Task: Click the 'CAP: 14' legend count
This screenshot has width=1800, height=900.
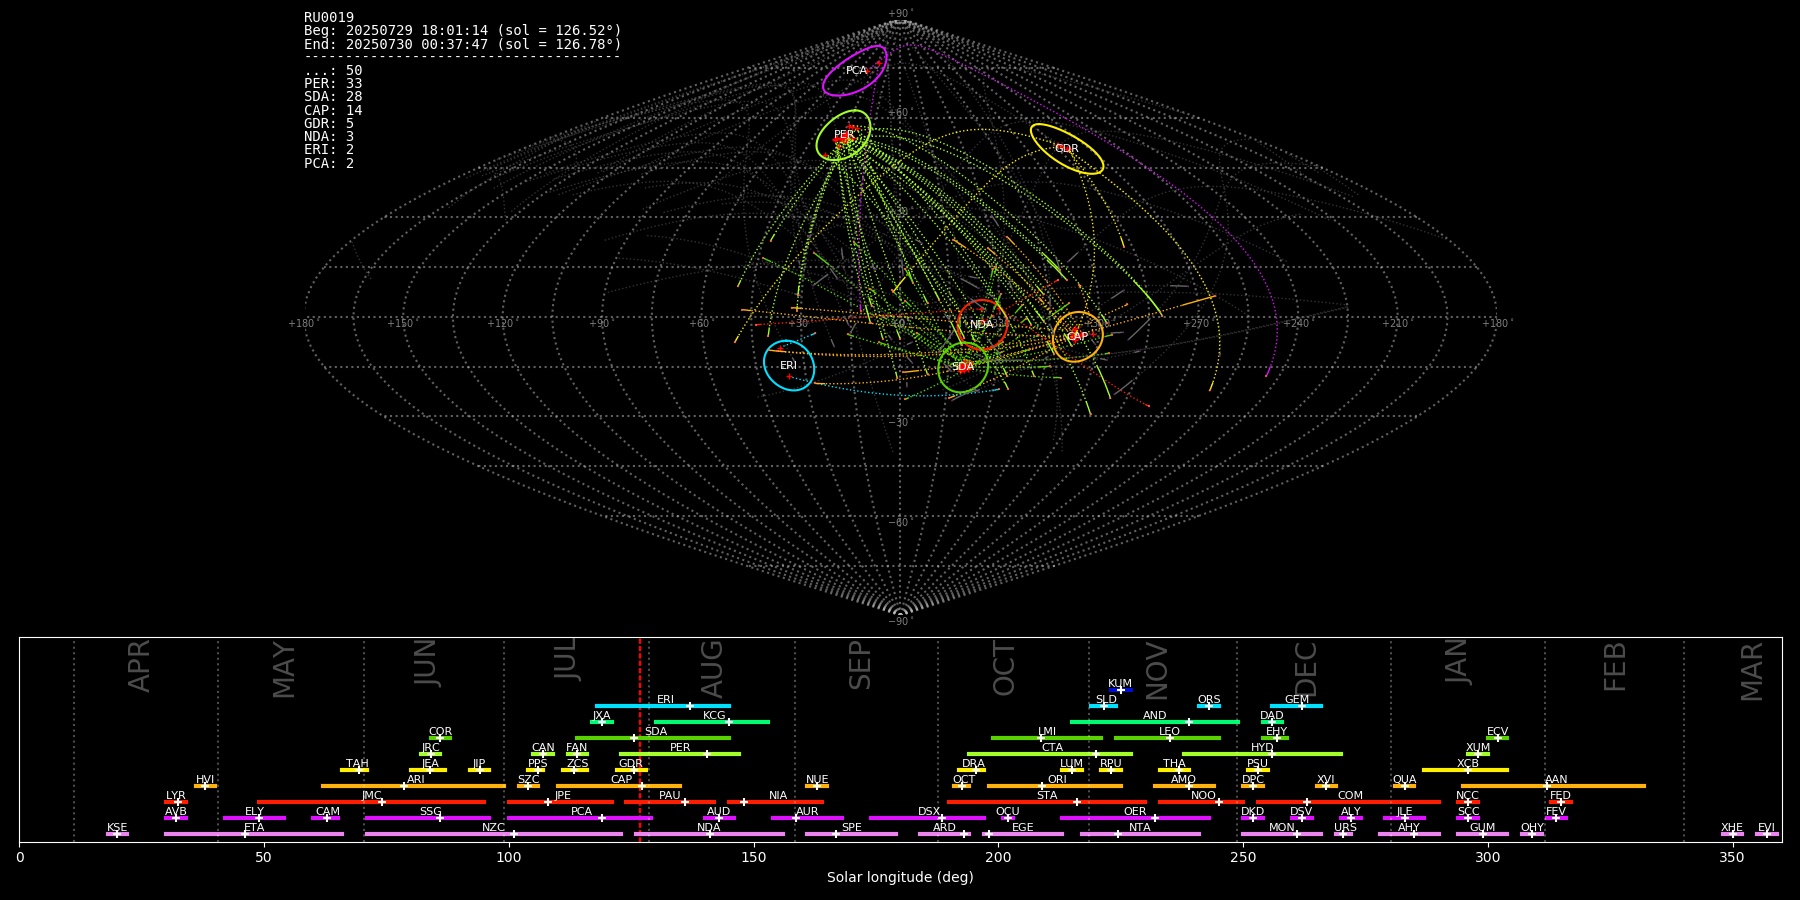Action: (333, 111)
